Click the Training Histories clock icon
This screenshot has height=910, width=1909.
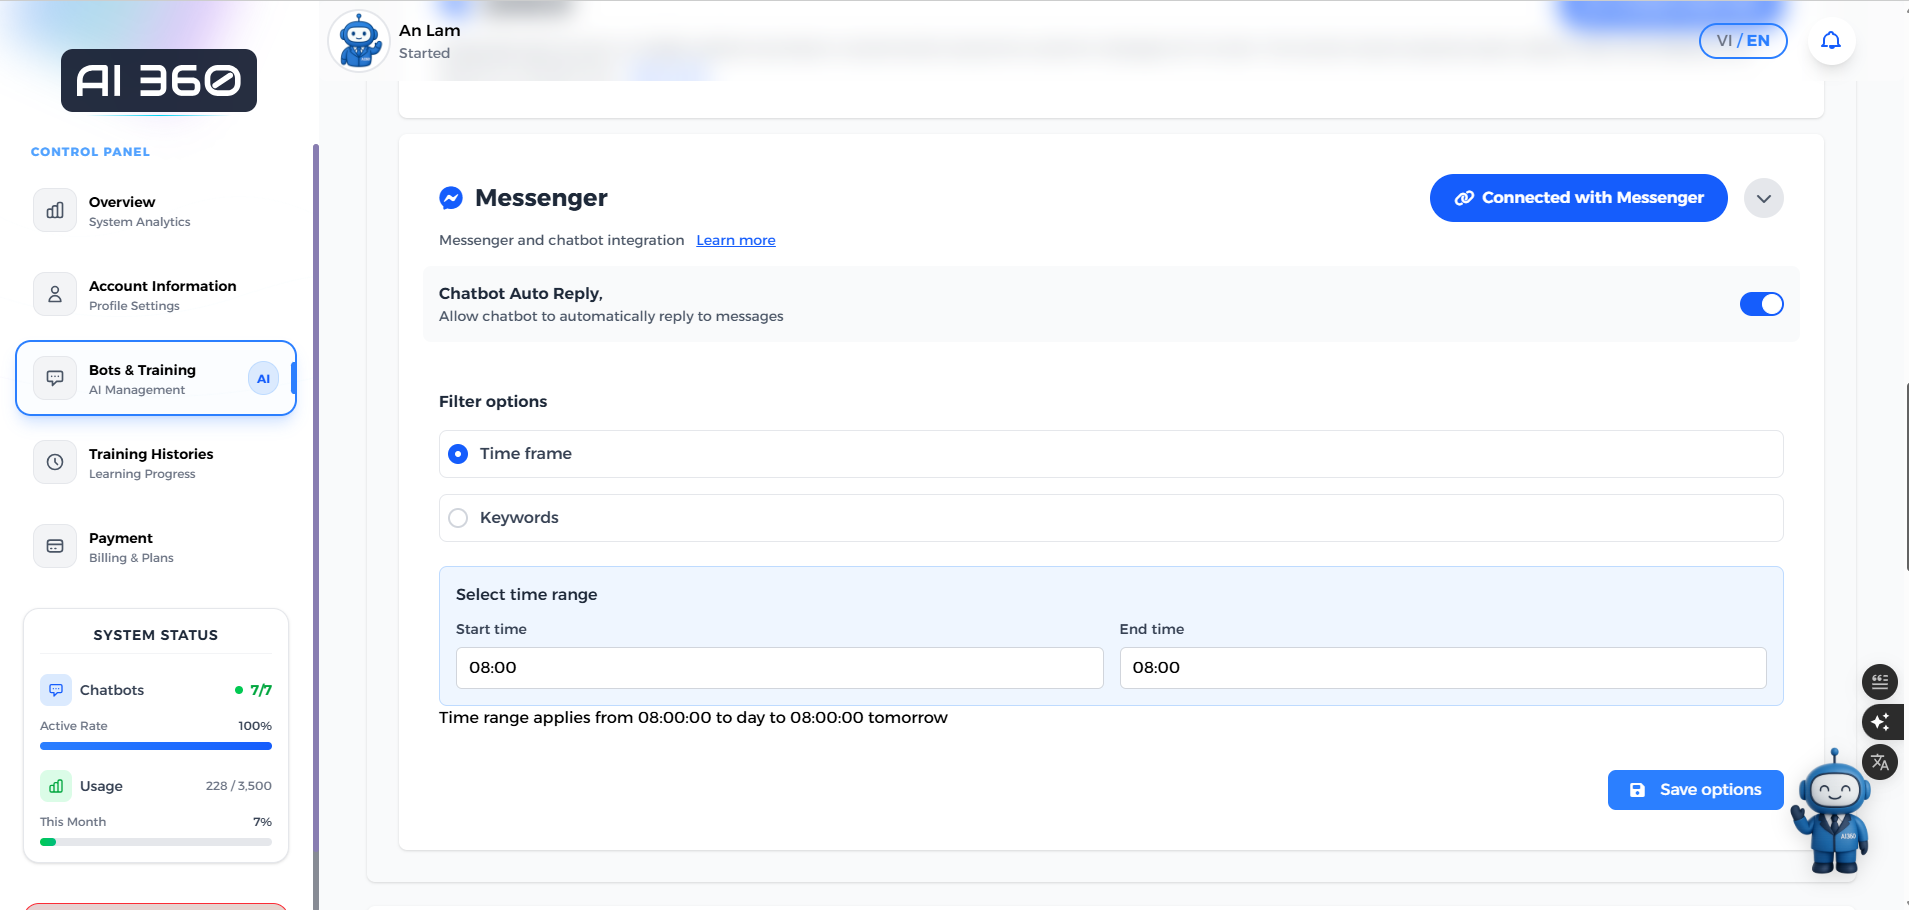coord(55,462)
